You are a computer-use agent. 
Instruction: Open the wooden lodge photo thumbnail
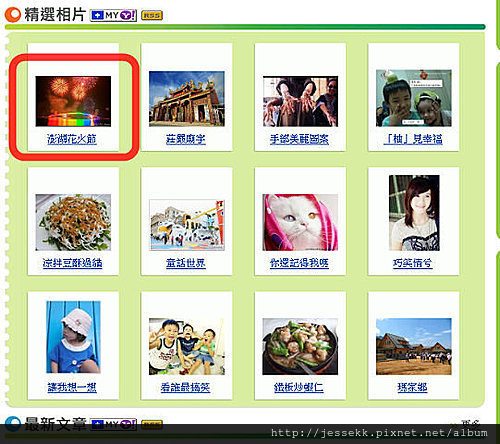tap(414, 346)
